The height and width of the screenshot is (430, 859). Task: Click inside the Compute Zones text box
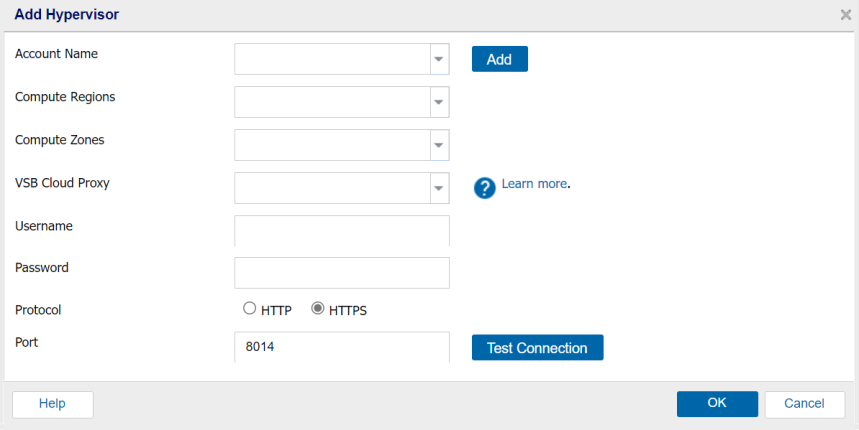click(x=333, y=145)
